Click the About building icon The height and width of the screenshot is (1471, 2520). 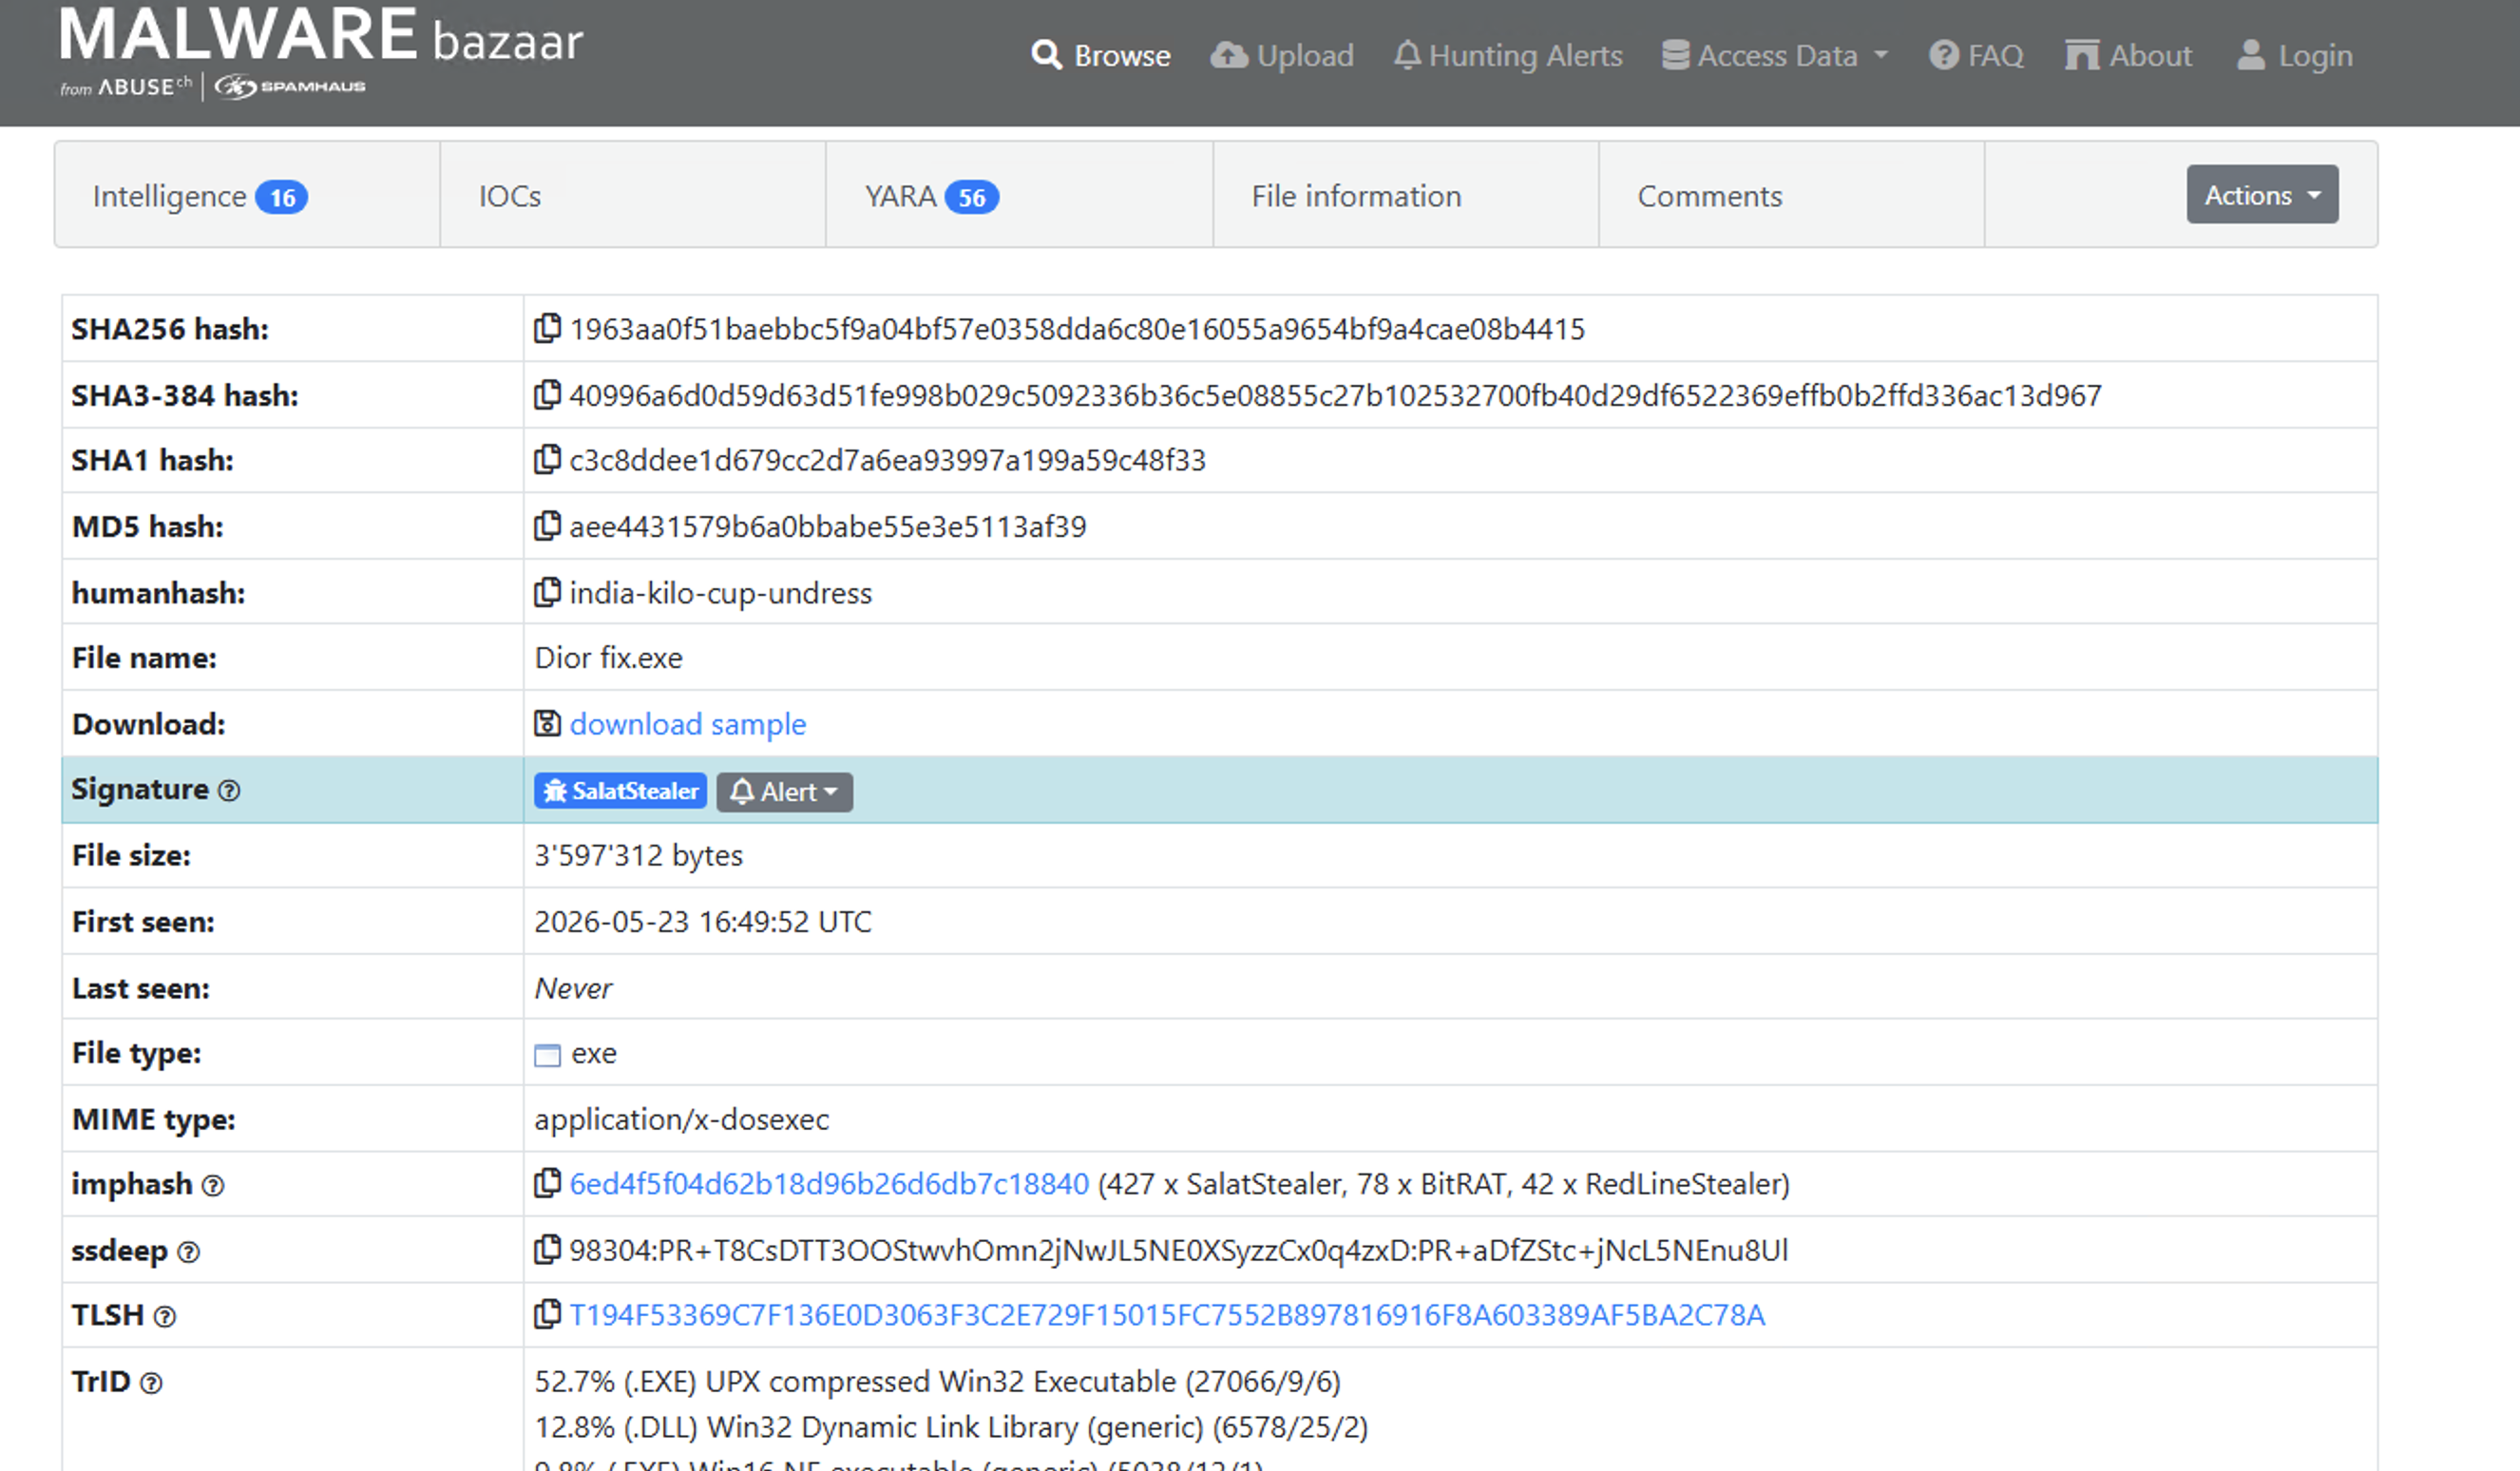point(2082,55)
